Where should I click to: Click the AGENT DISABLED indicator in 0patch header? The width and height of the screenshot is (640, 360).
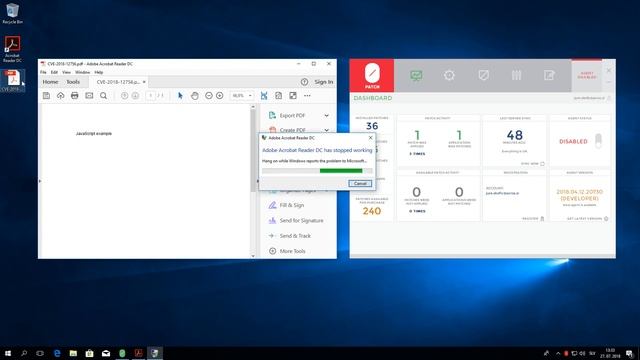[587, 75]
